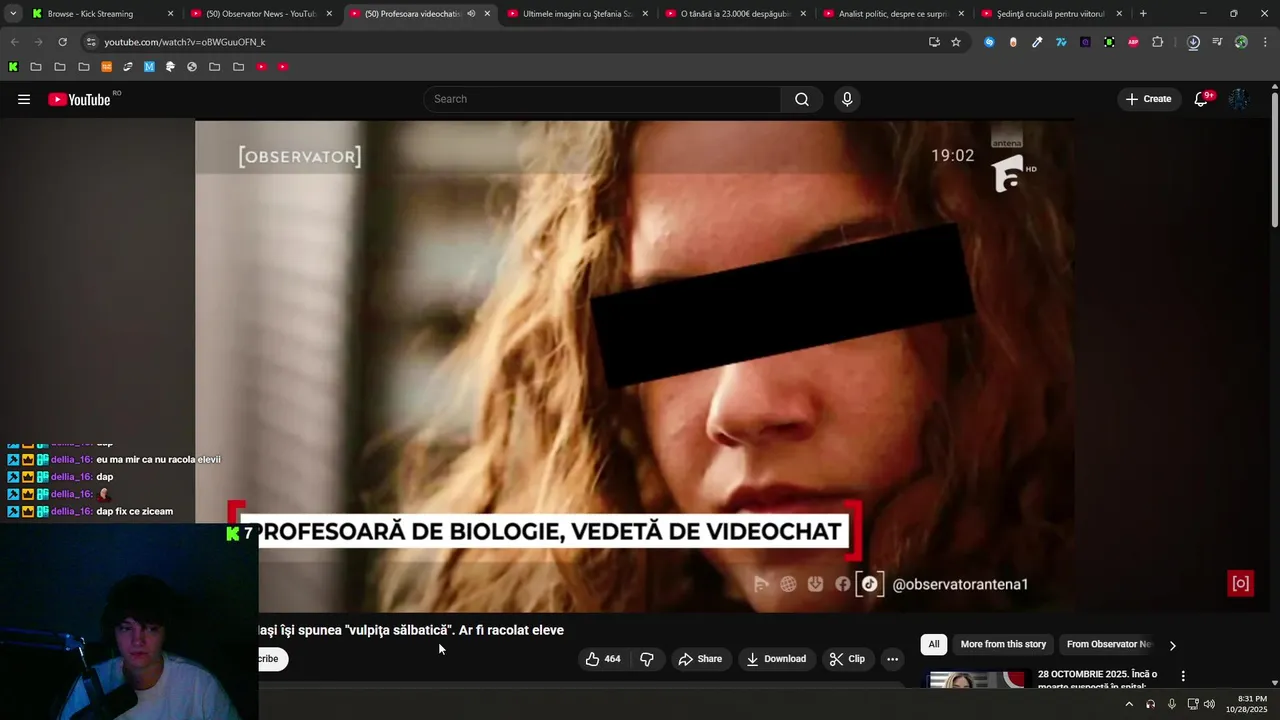
Task: Install app icon in address bar
Action: click(x=934, y=42)
